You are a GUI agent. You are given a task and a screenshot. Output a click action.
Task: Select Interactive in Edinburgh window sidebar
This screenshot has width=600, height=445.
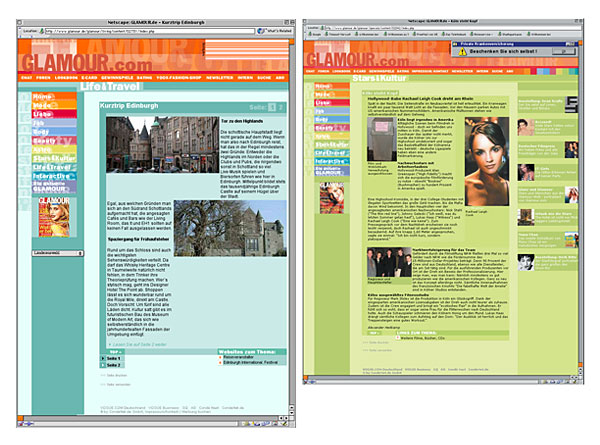(54, 176)
